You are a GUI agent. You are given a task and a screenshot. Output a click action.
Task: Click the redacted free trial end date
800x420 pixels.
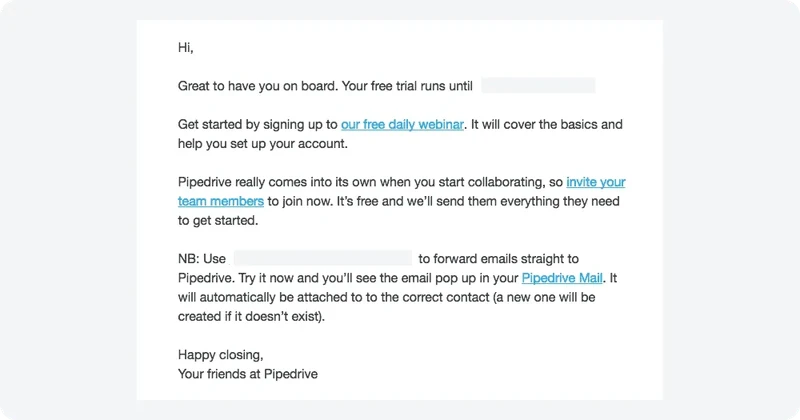point(538,86)
